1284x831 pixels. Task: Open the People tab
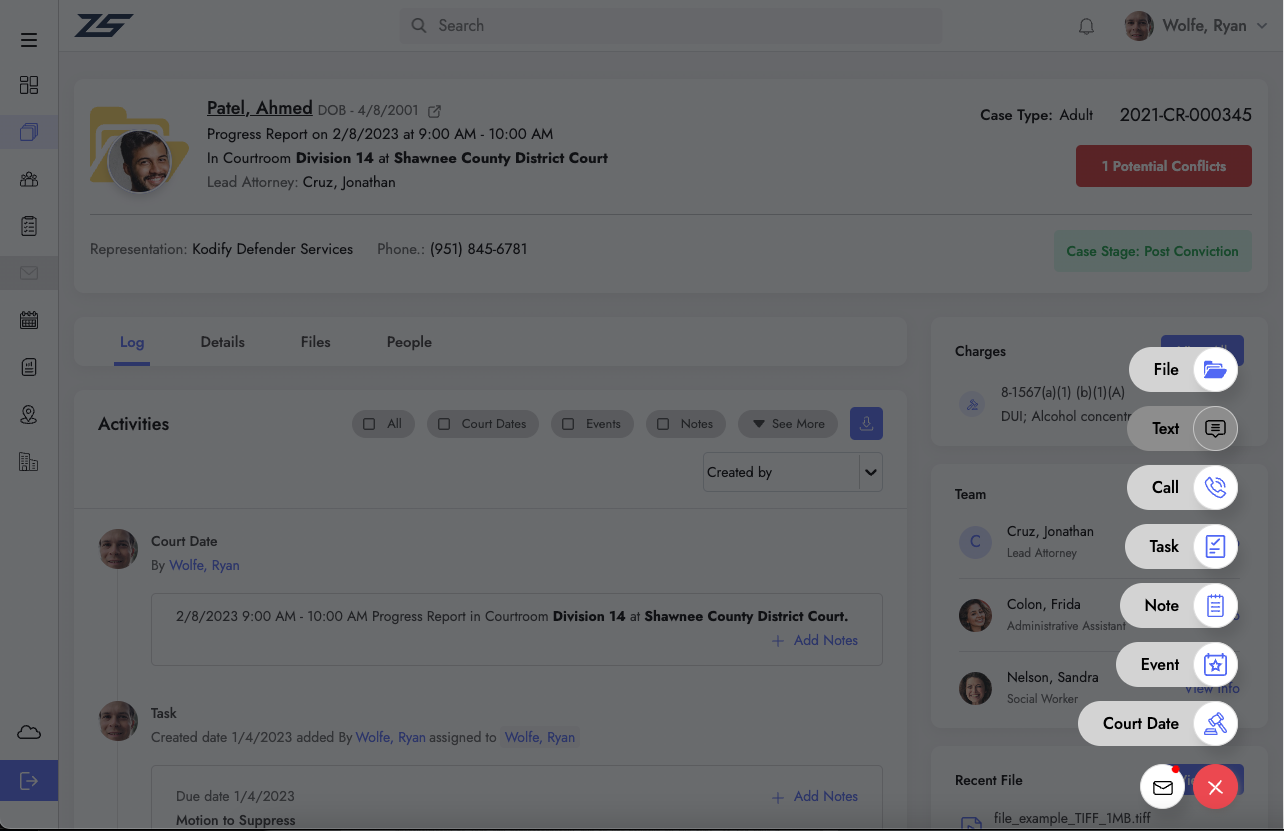(x=409, y=342)
